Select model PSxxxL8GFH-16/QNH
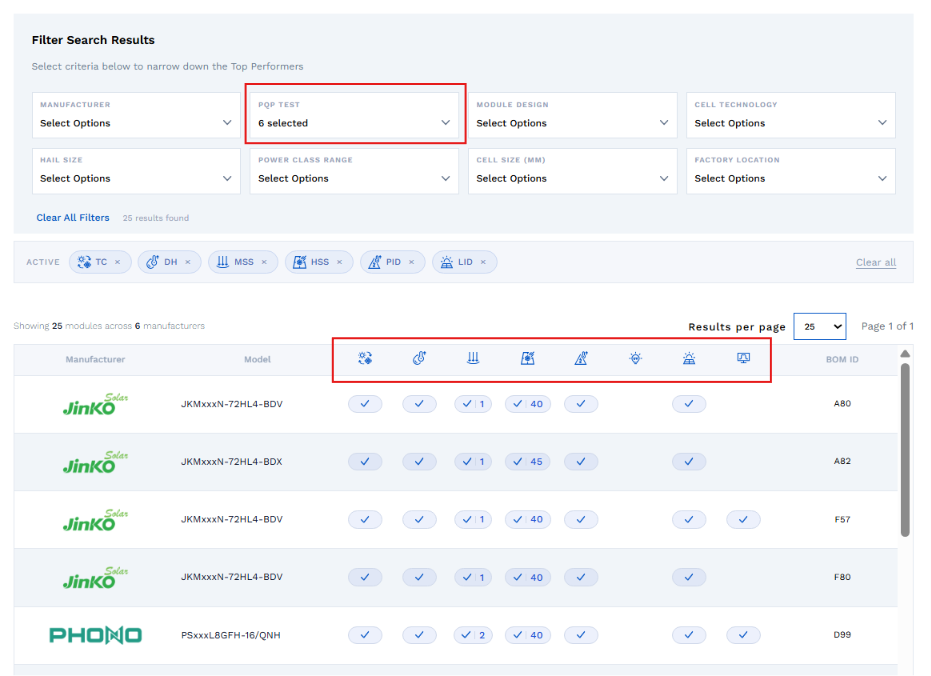This screenshot has width=931, height=676. [x=230, y=635]
